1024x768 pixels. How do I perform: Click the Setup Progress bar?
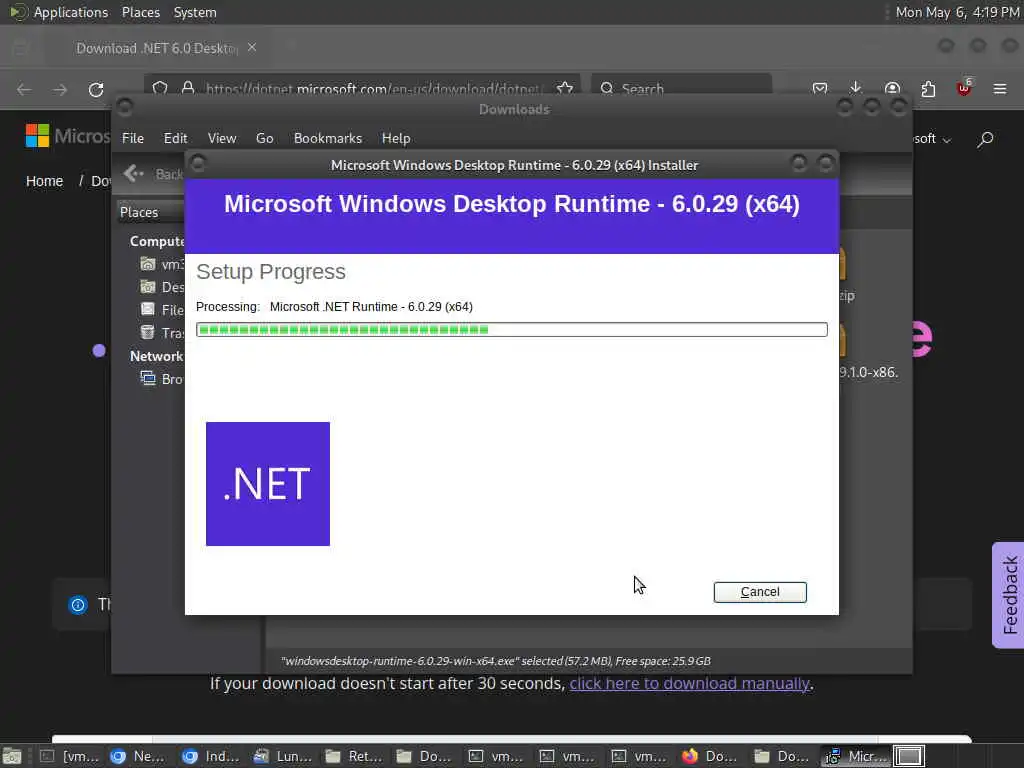pyautogui.click(x=511, y=329)
